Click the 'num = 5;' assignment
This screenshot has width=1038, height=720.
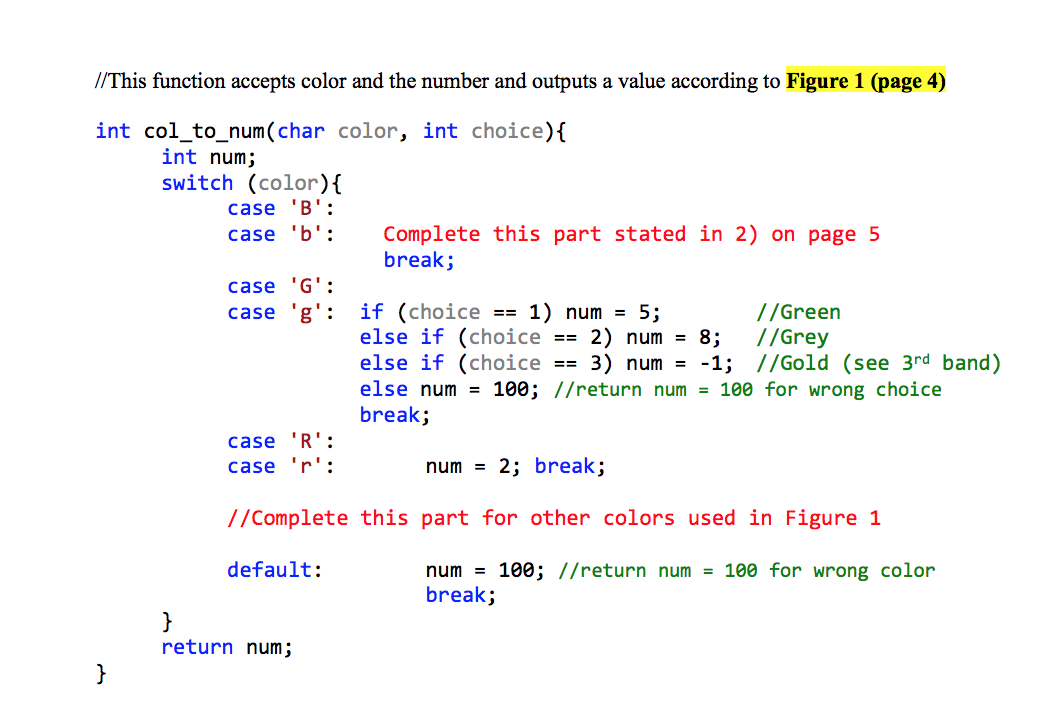(x=612, y=312)
